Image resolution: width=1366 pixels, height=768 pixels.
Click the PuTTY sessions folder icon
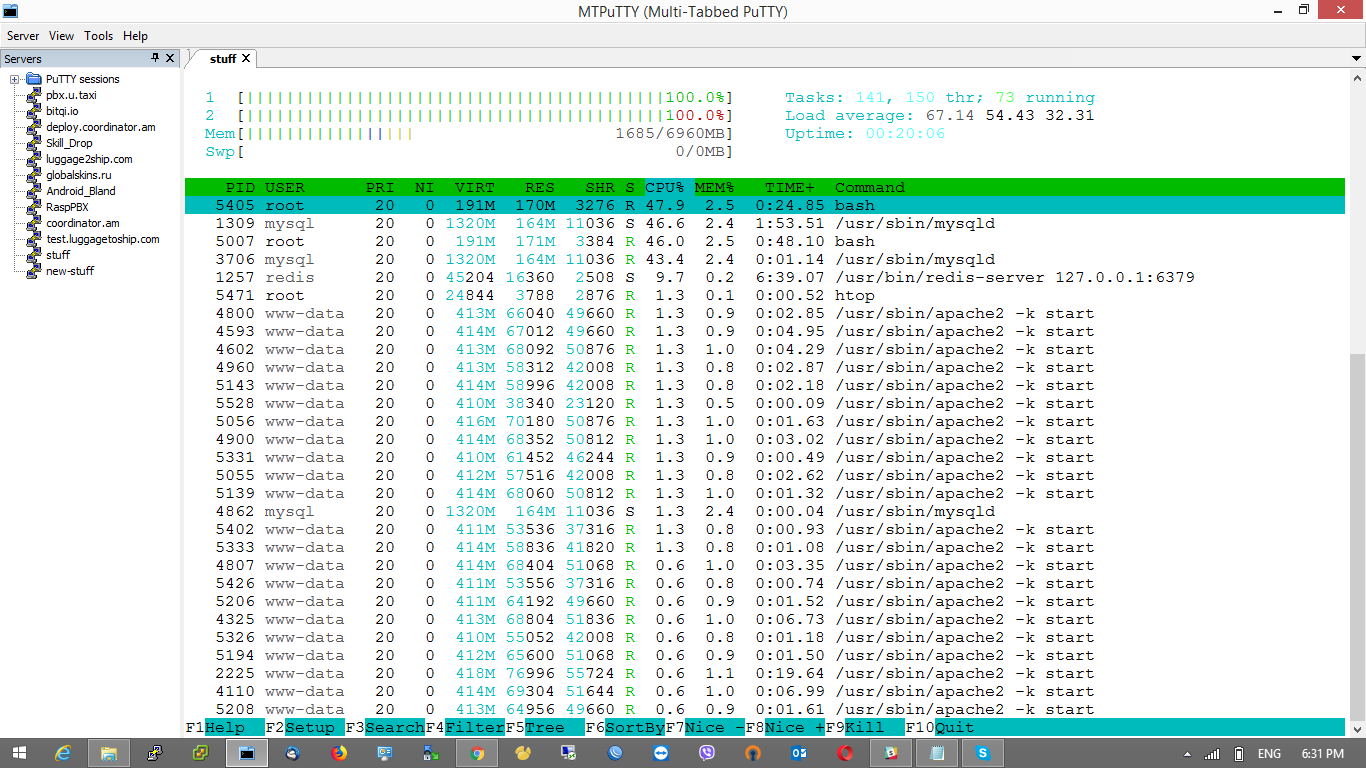coord(33,79)
